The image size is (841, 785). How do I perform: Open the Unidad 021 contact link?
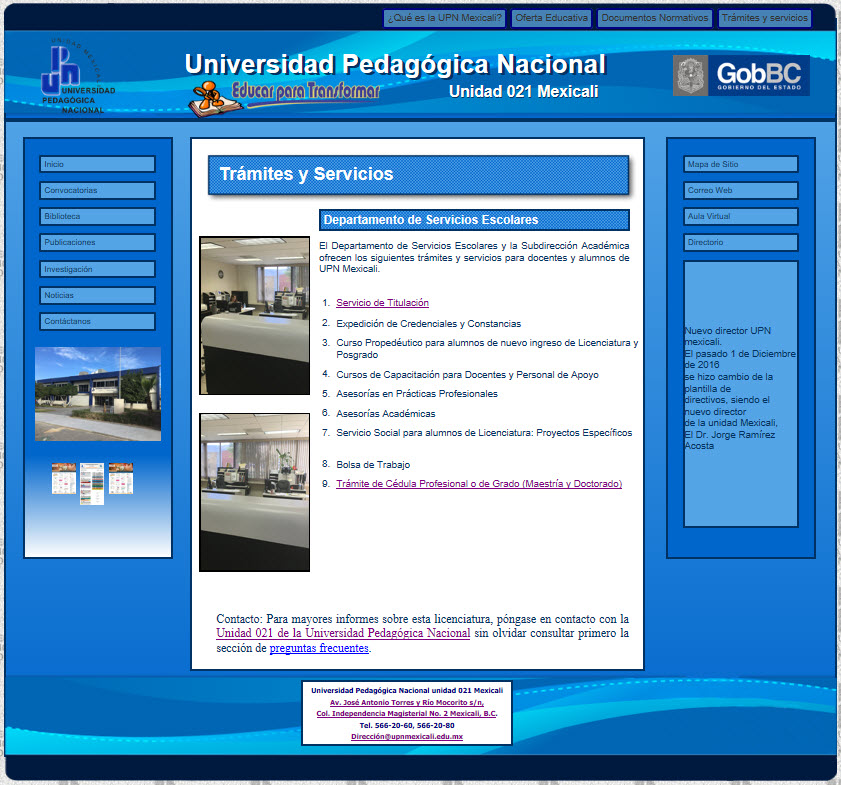(343, 633)
